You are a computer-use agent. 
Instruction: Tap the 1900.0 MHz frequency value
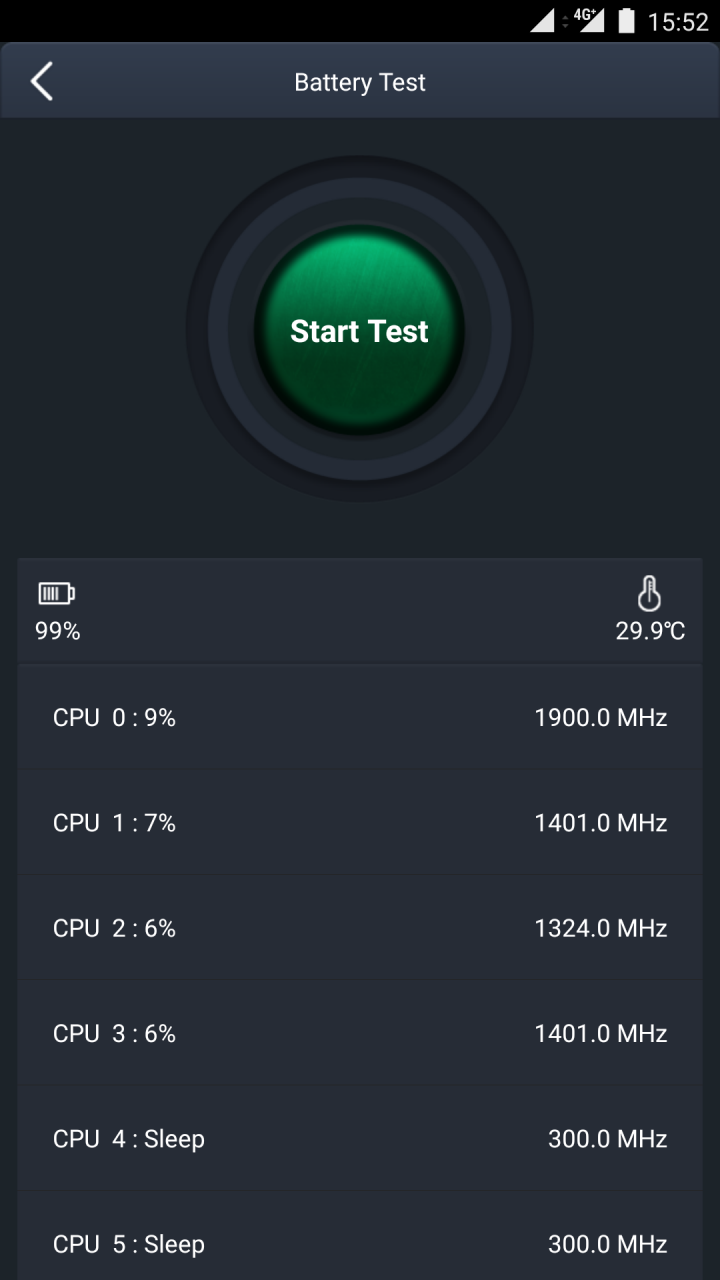click(x=601, y=717)
